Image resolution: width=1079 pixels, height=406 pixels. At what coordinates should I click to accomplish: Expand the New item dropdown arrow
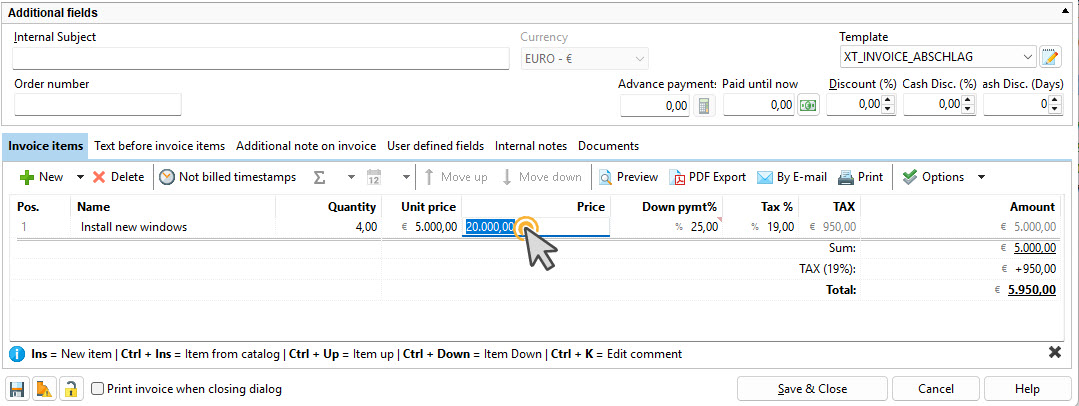coord(80,177)
